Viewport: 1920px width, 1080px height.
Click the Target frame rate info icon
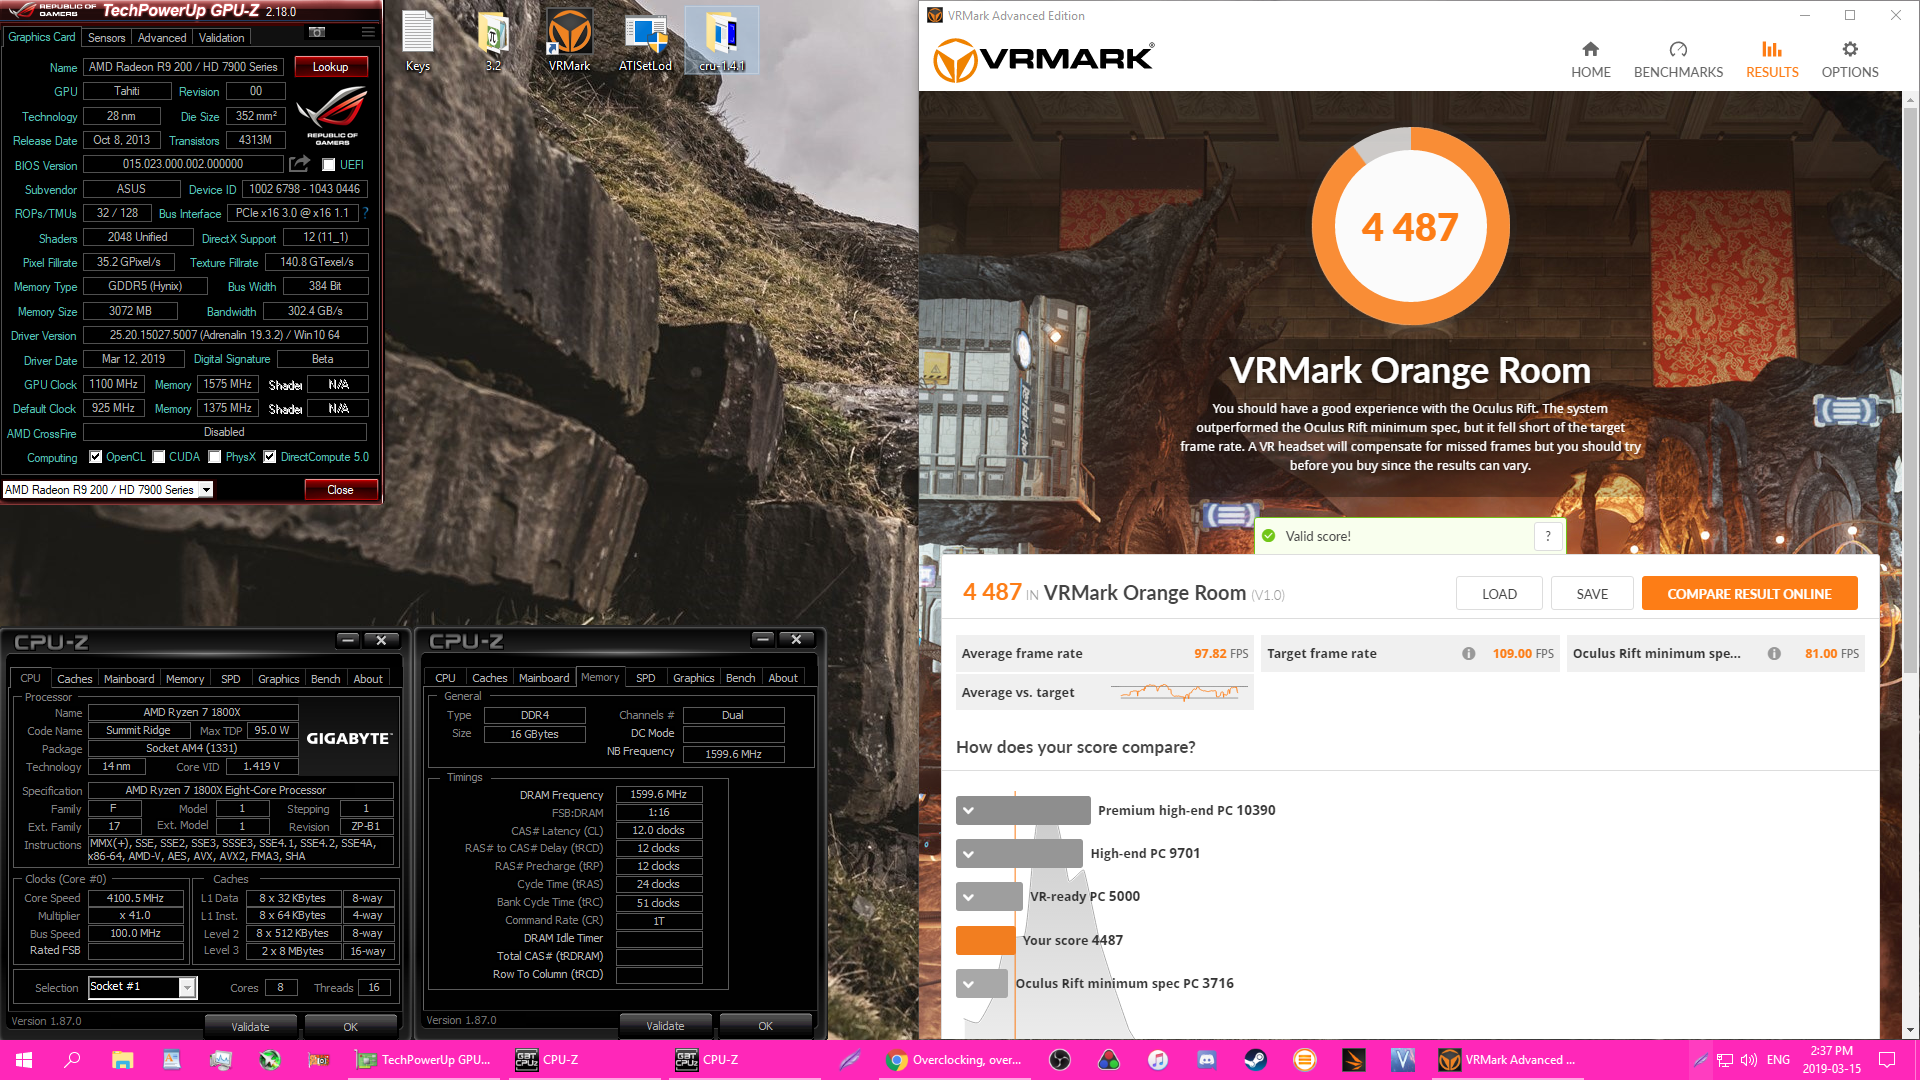[x=1468, y=654]
